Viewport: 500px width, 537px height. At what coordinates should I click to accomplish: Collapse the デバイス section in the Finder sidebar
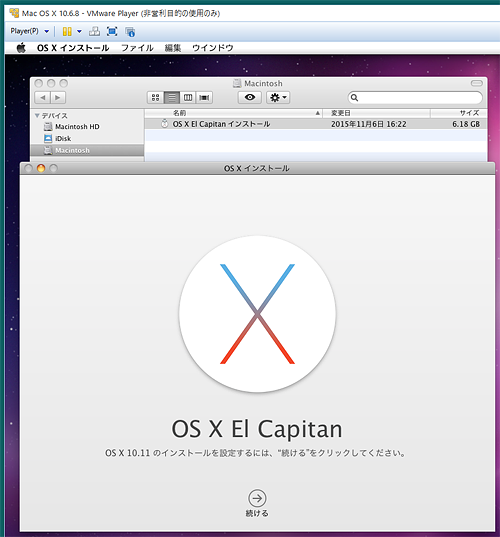coord(37,116)
